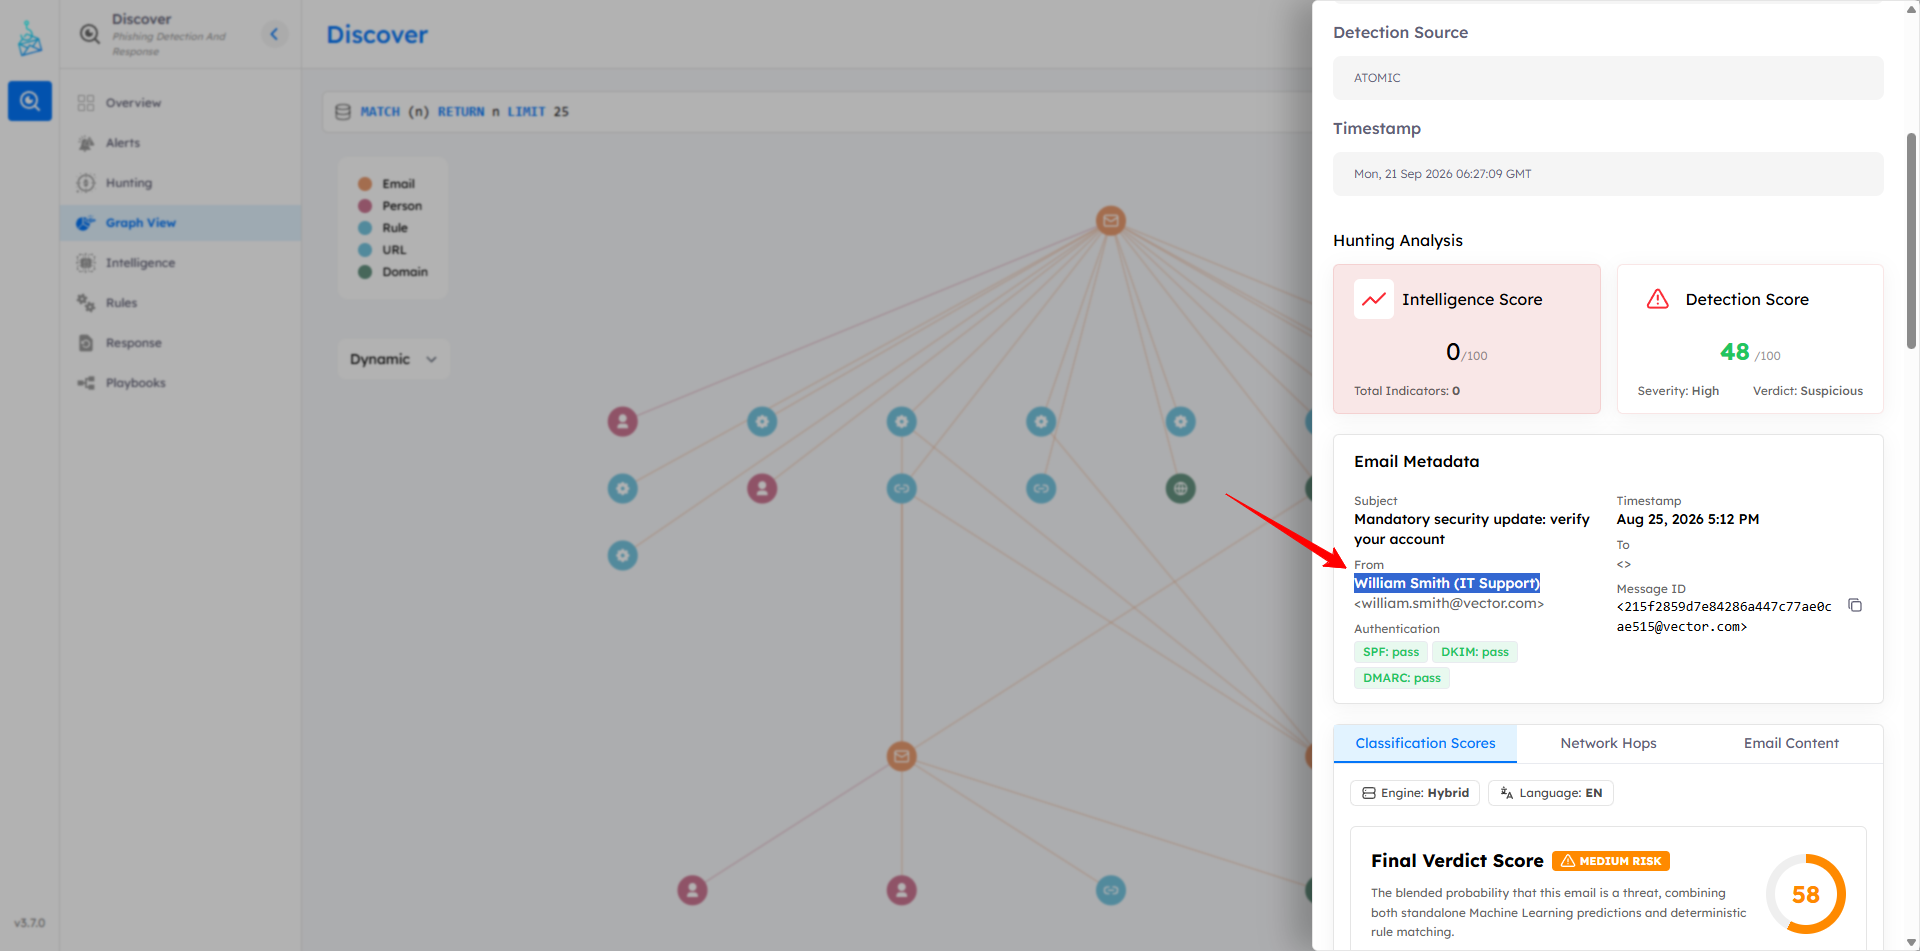Select the blue magnifier search icon in left rail
Screen dimensions: 1920x951
(x=30, y=101)
